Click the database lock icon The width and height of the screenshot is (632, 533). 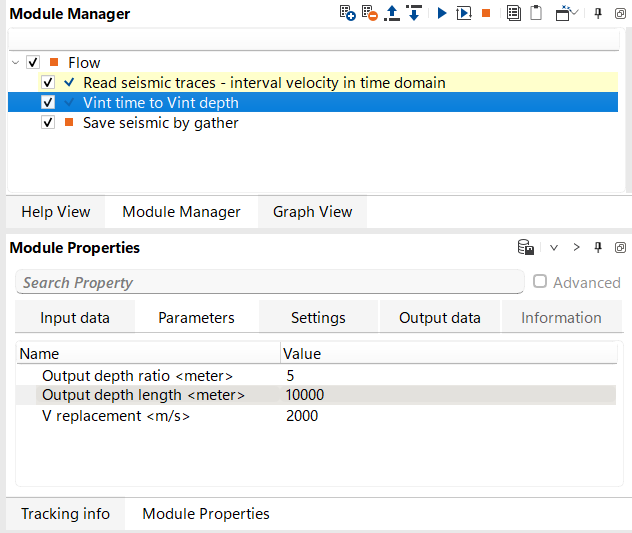coord(524,248)
